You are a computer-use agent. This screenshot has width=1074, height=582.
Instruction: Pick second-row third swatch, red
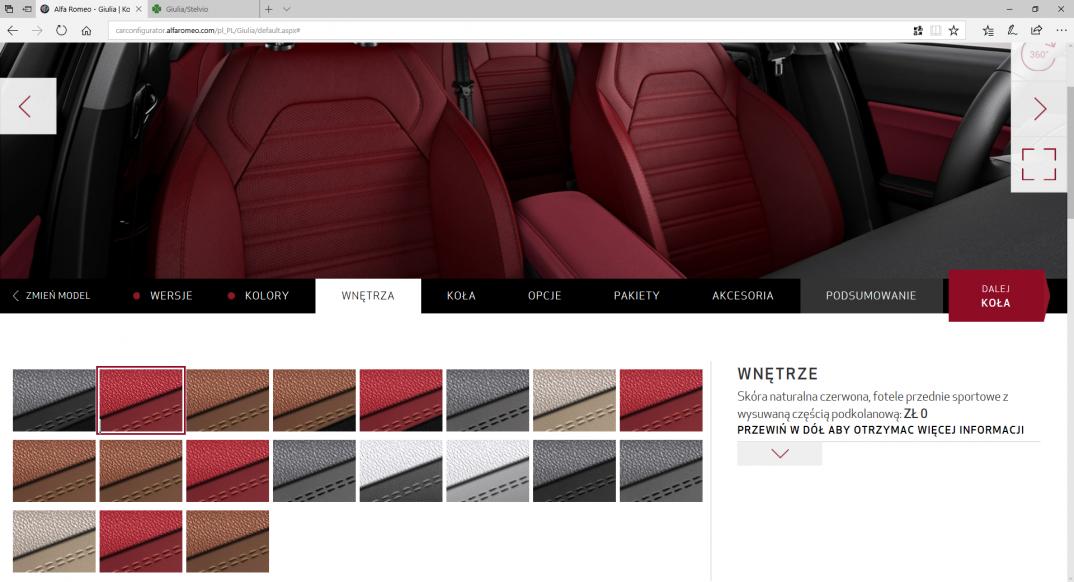point(227,471)
